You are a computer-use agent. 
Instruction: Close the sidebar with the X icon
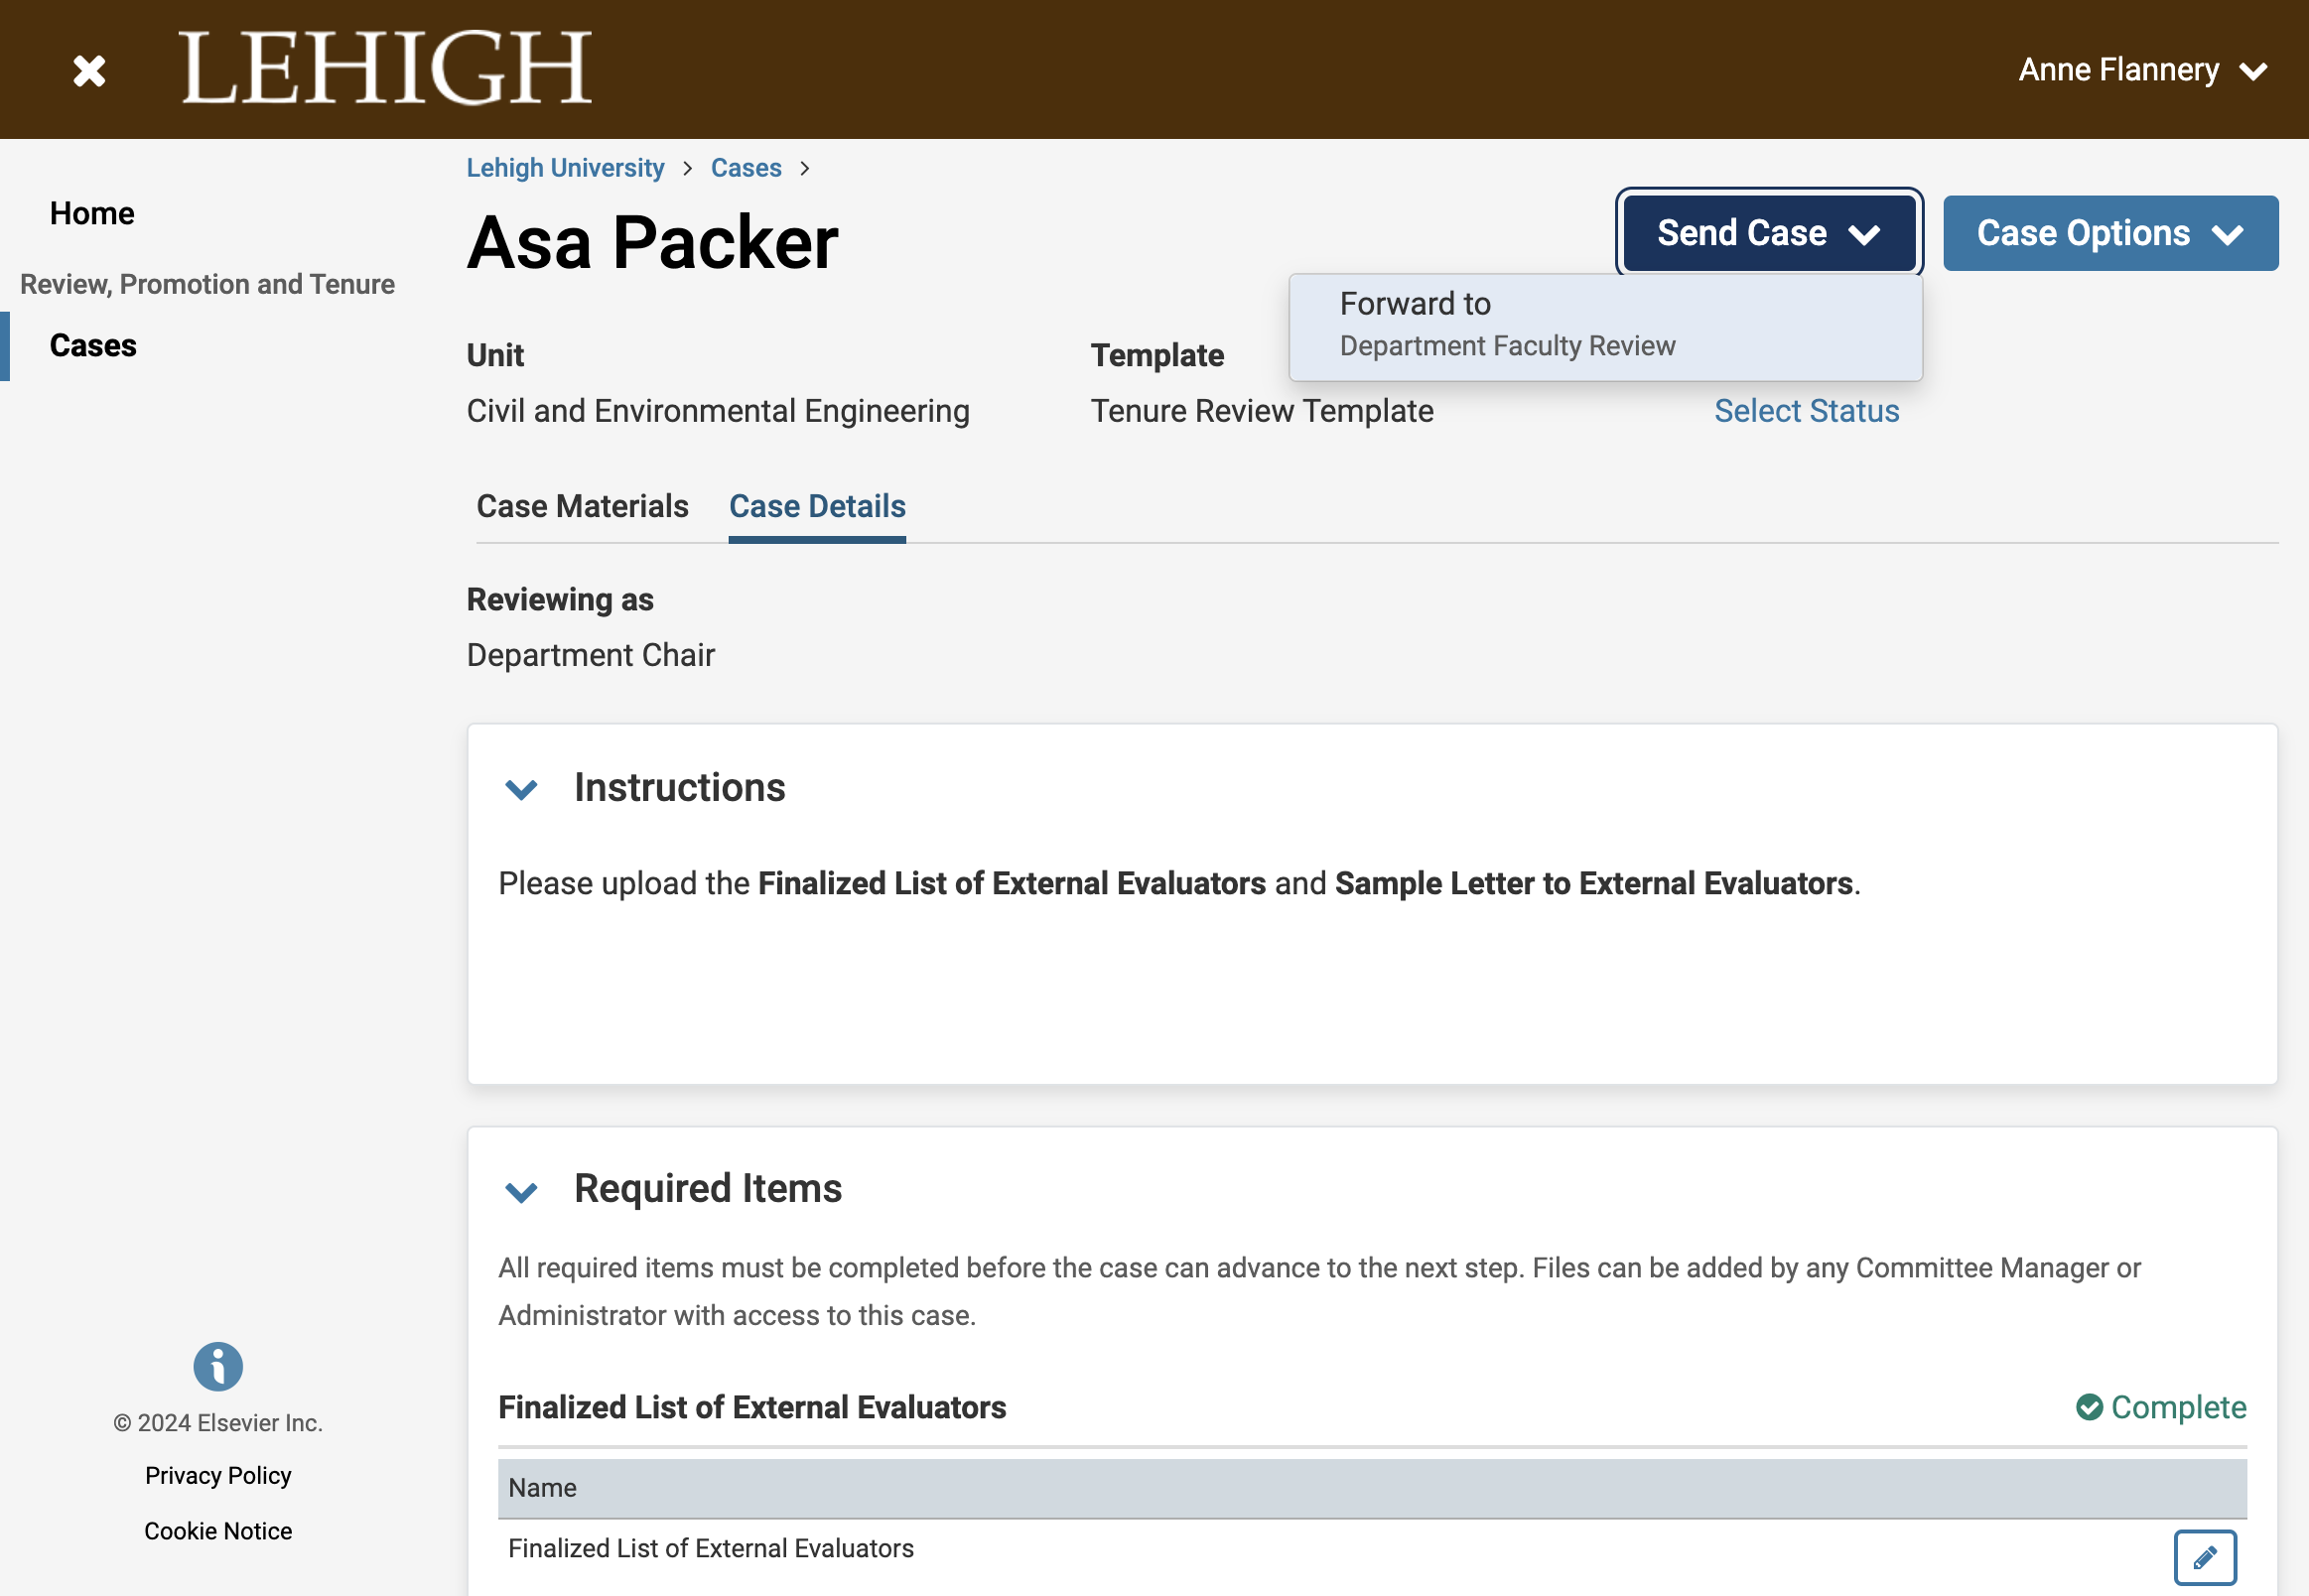pos(89,70)
